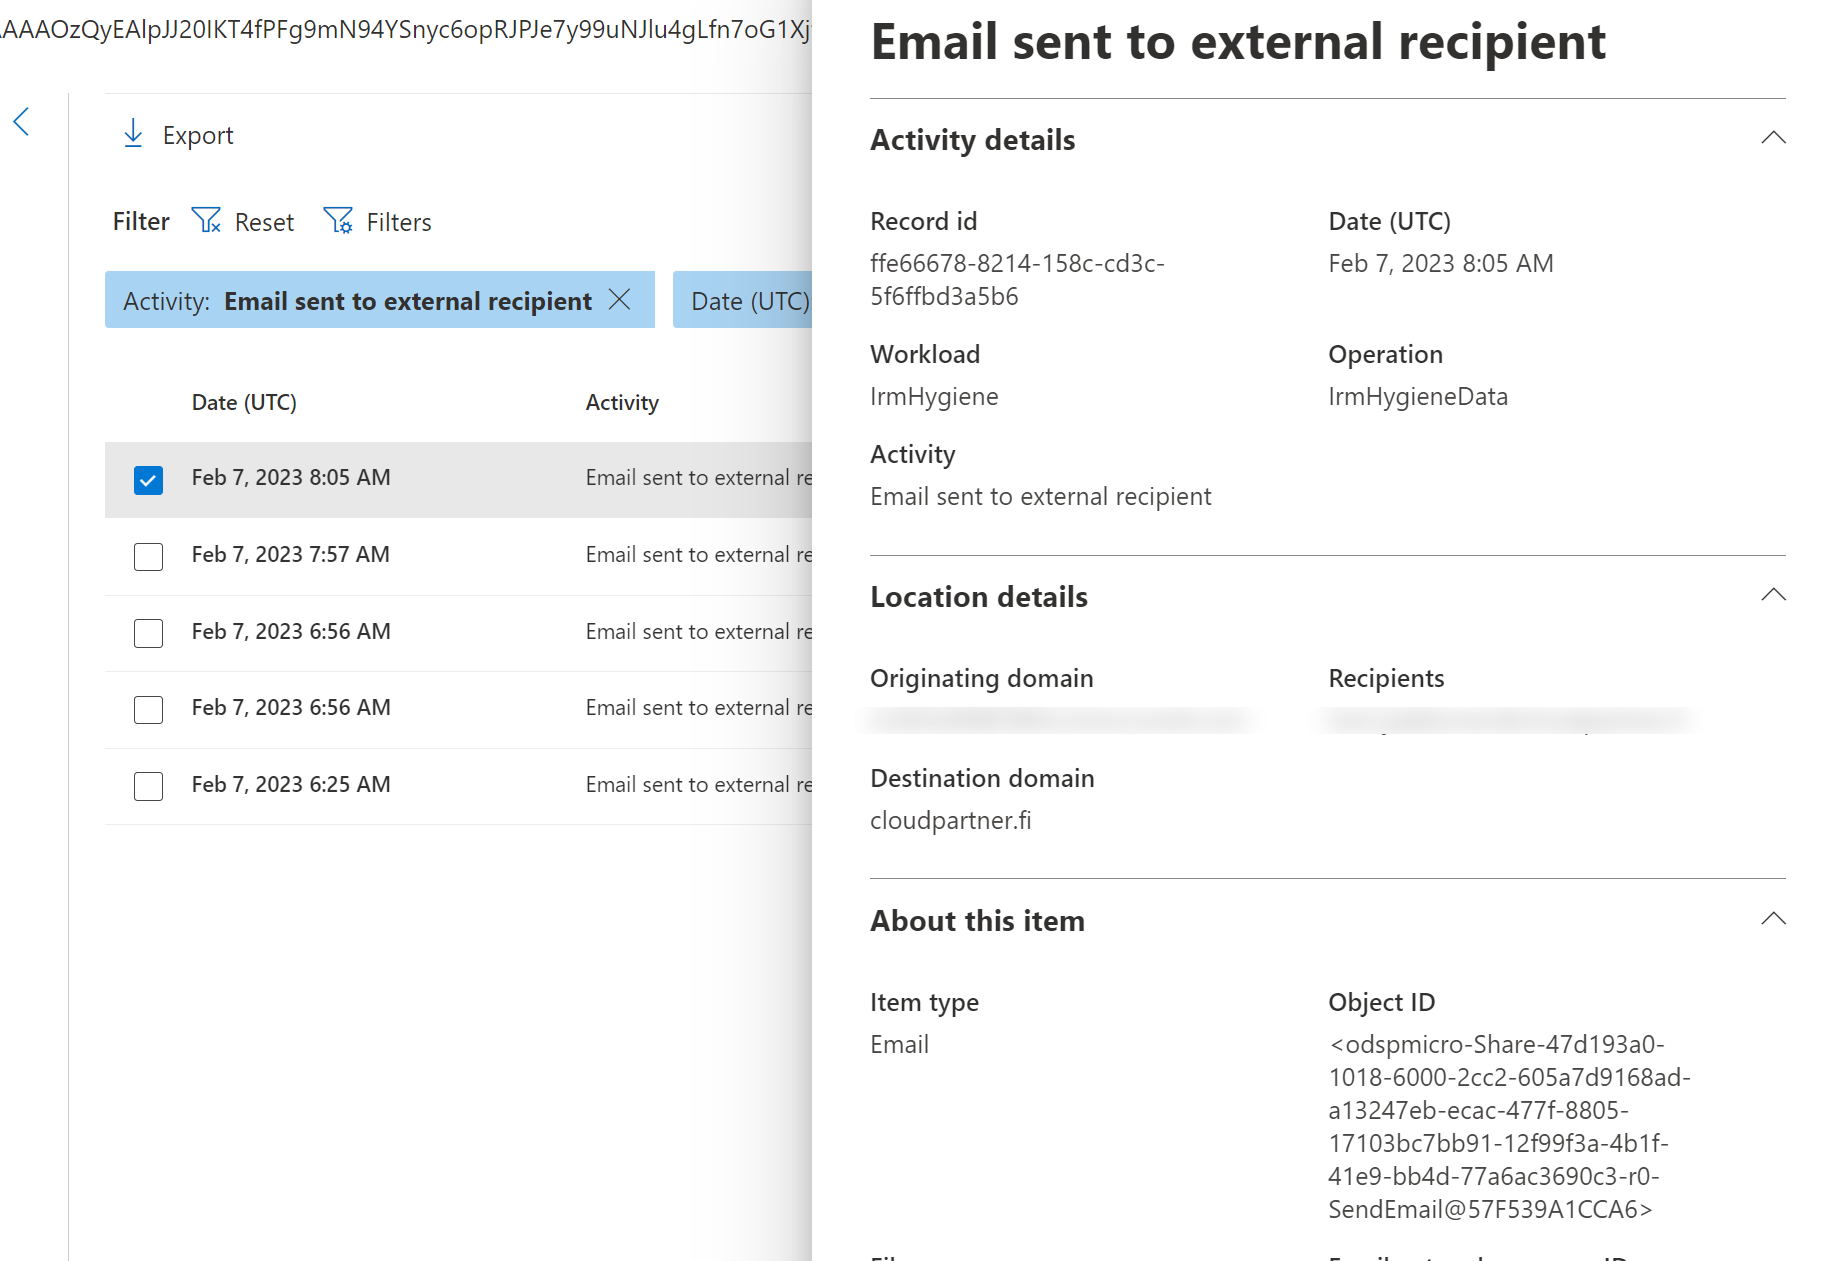
Task: Check the Feb 7, 2023 7:57 AM row
Action: [148, 557]
